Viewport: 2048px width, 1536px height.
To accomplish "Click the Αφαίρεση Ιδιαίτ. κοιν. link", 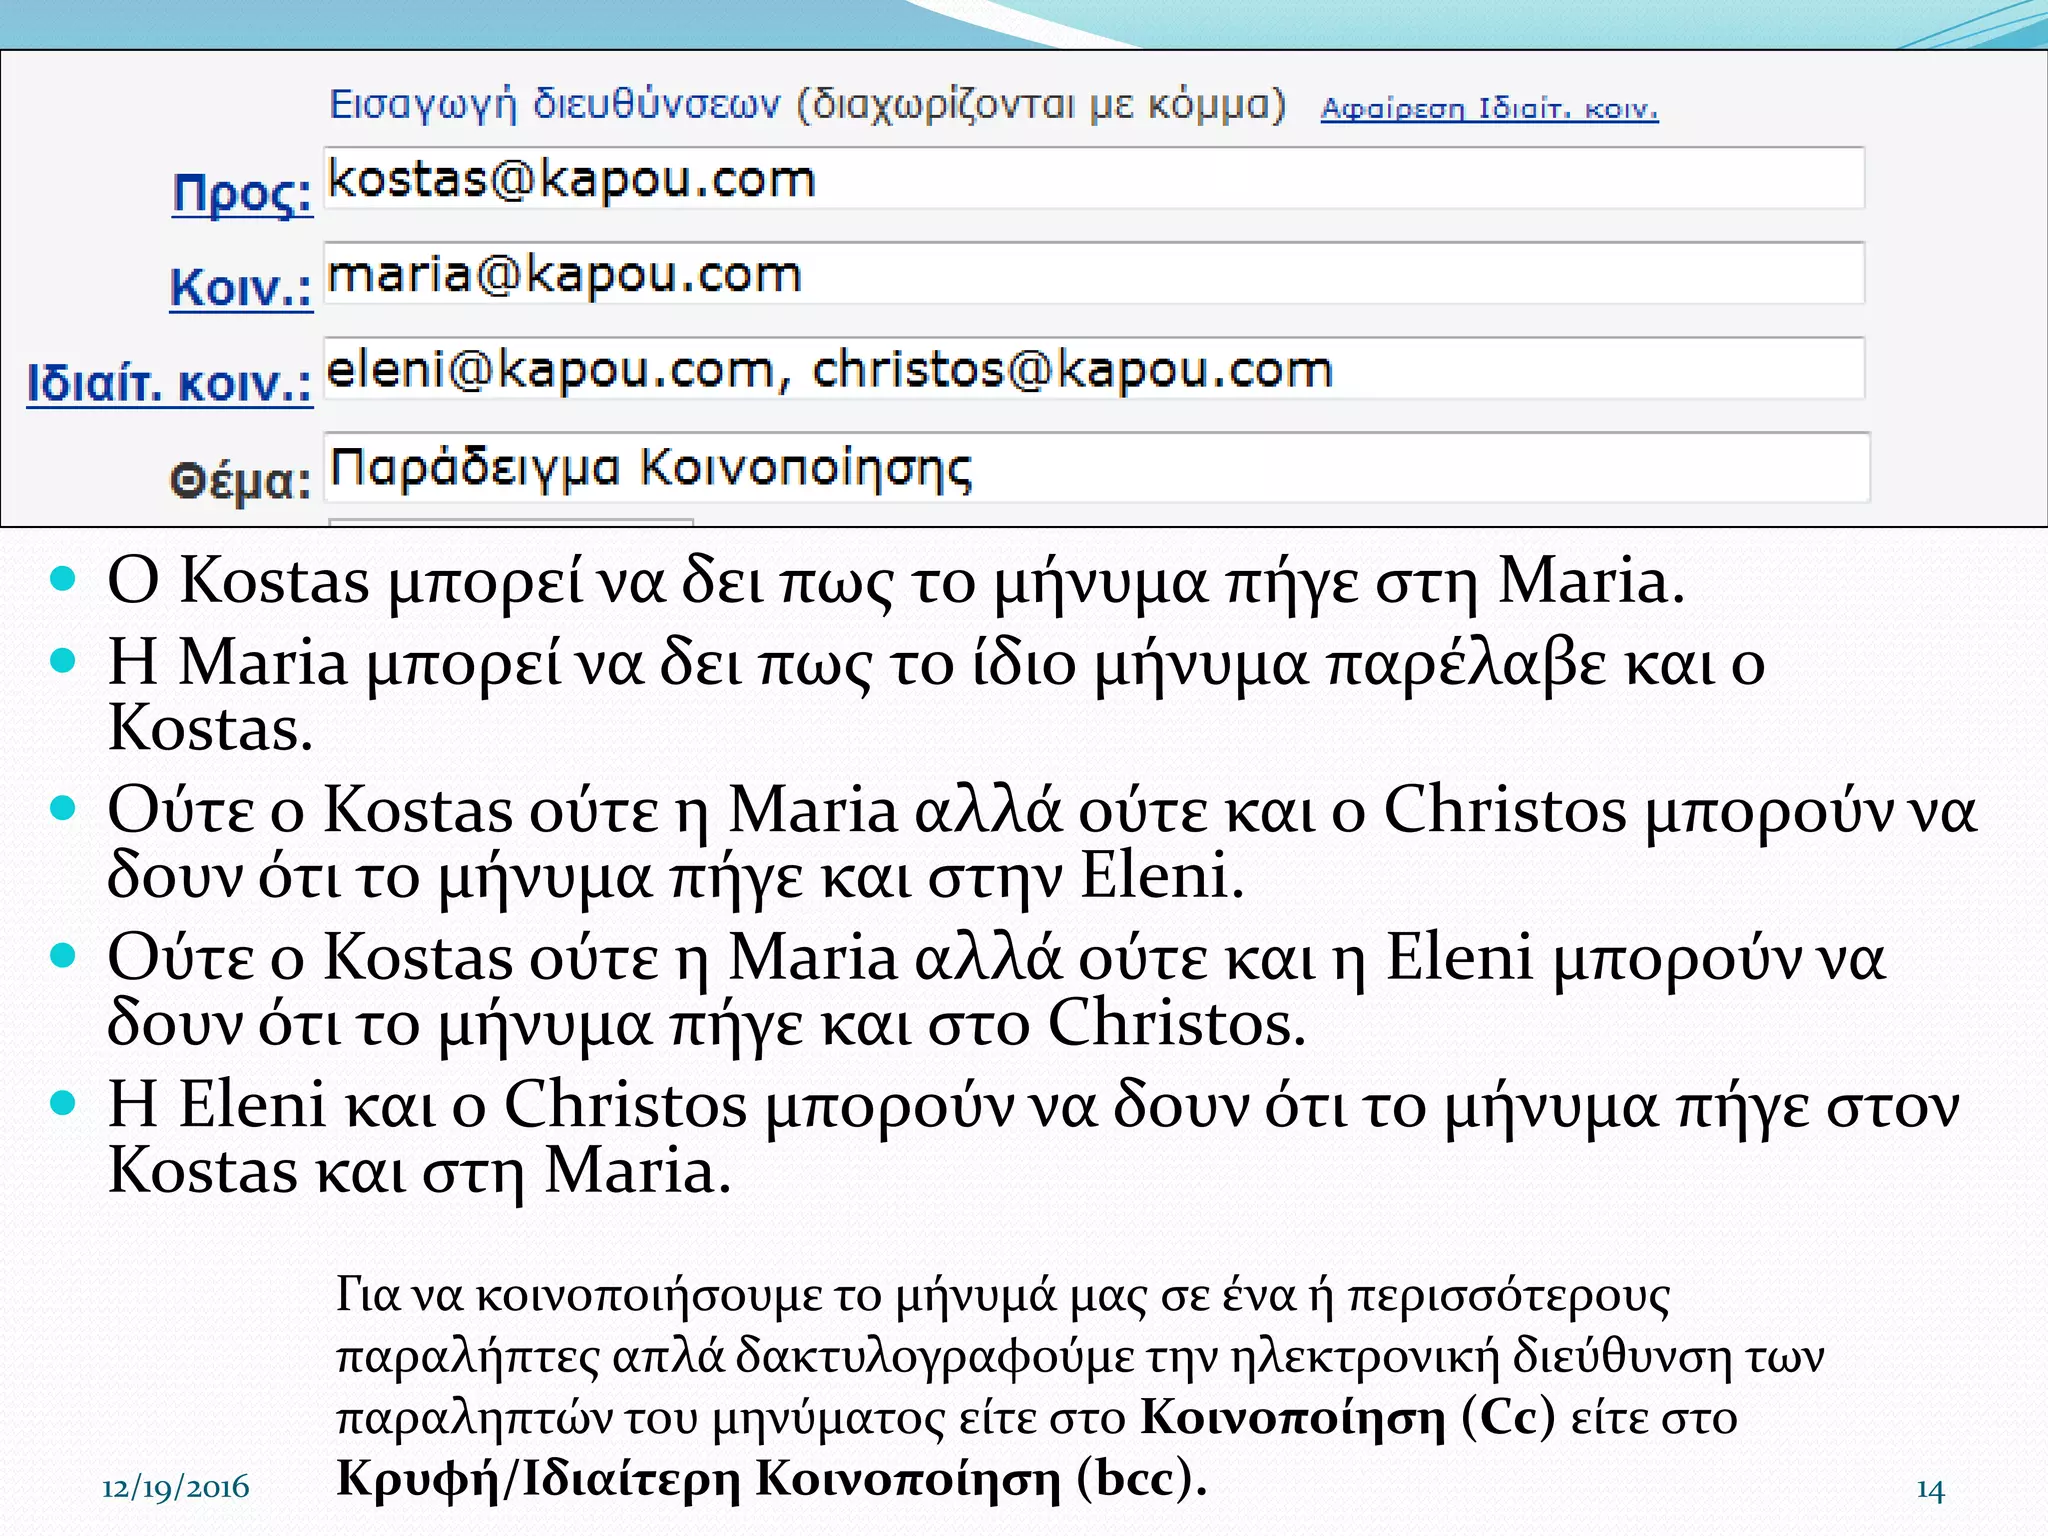I will tap(1489, 108).
